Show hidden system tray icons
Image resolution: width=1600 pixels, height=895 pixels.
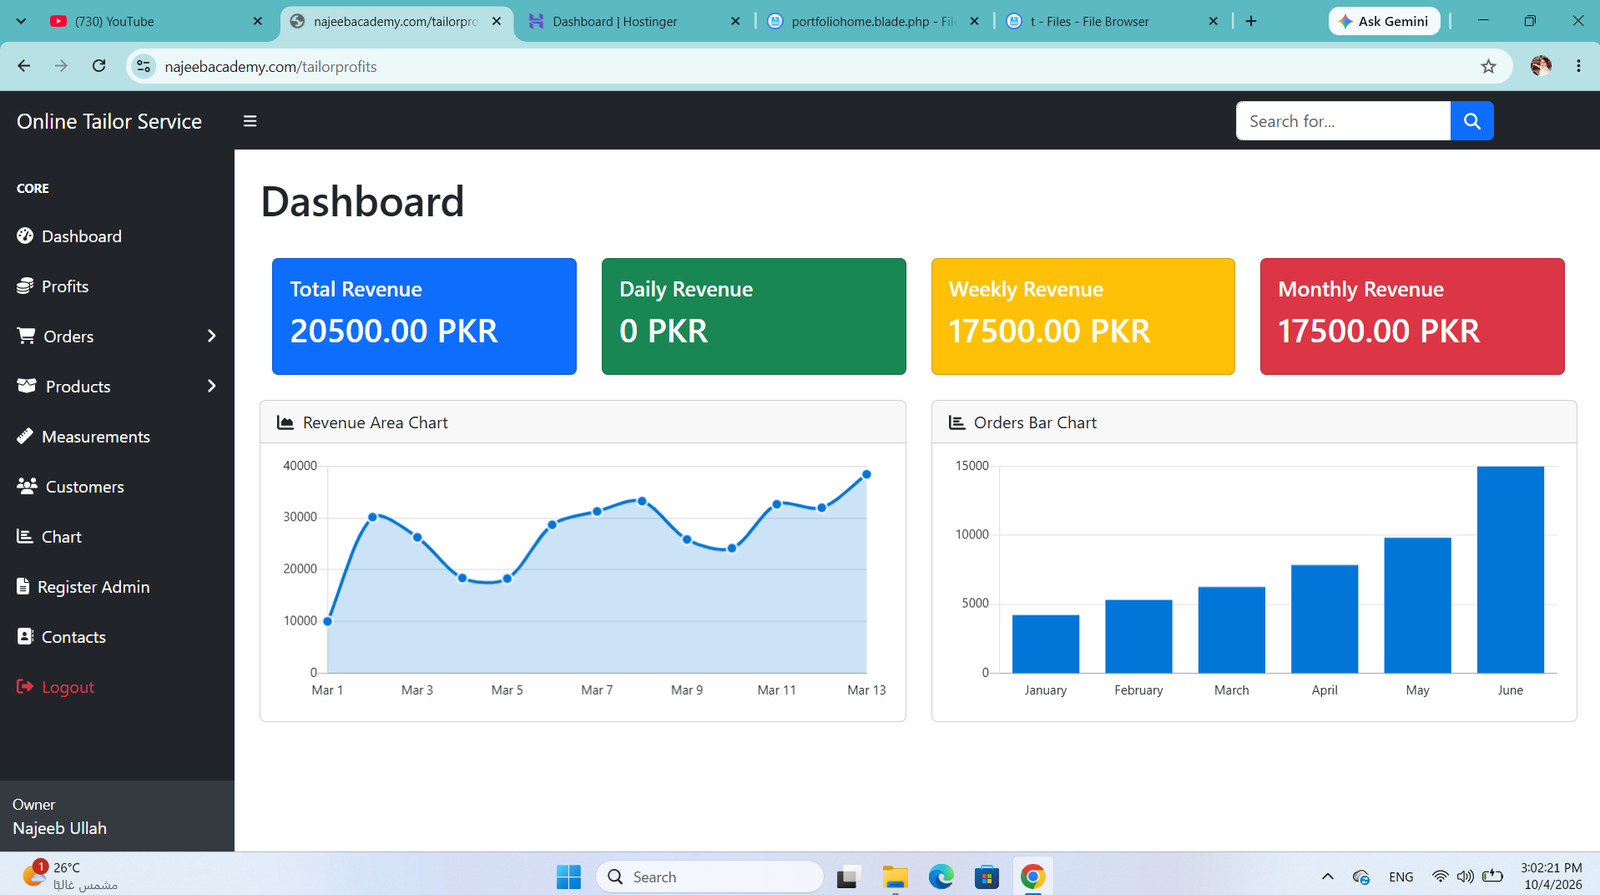[x=1328, y=877]
